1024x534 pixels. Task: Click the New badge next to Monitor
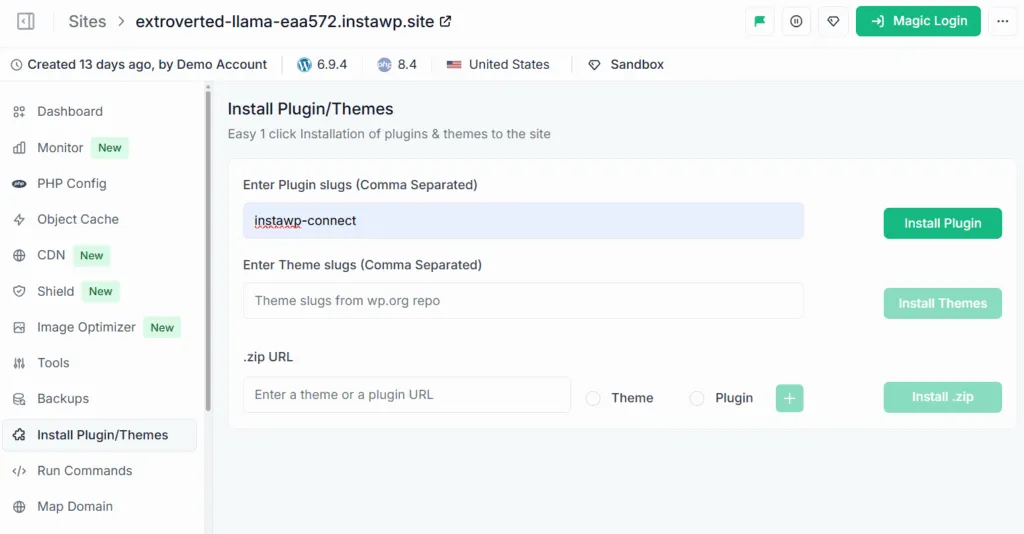pos(110,148)
